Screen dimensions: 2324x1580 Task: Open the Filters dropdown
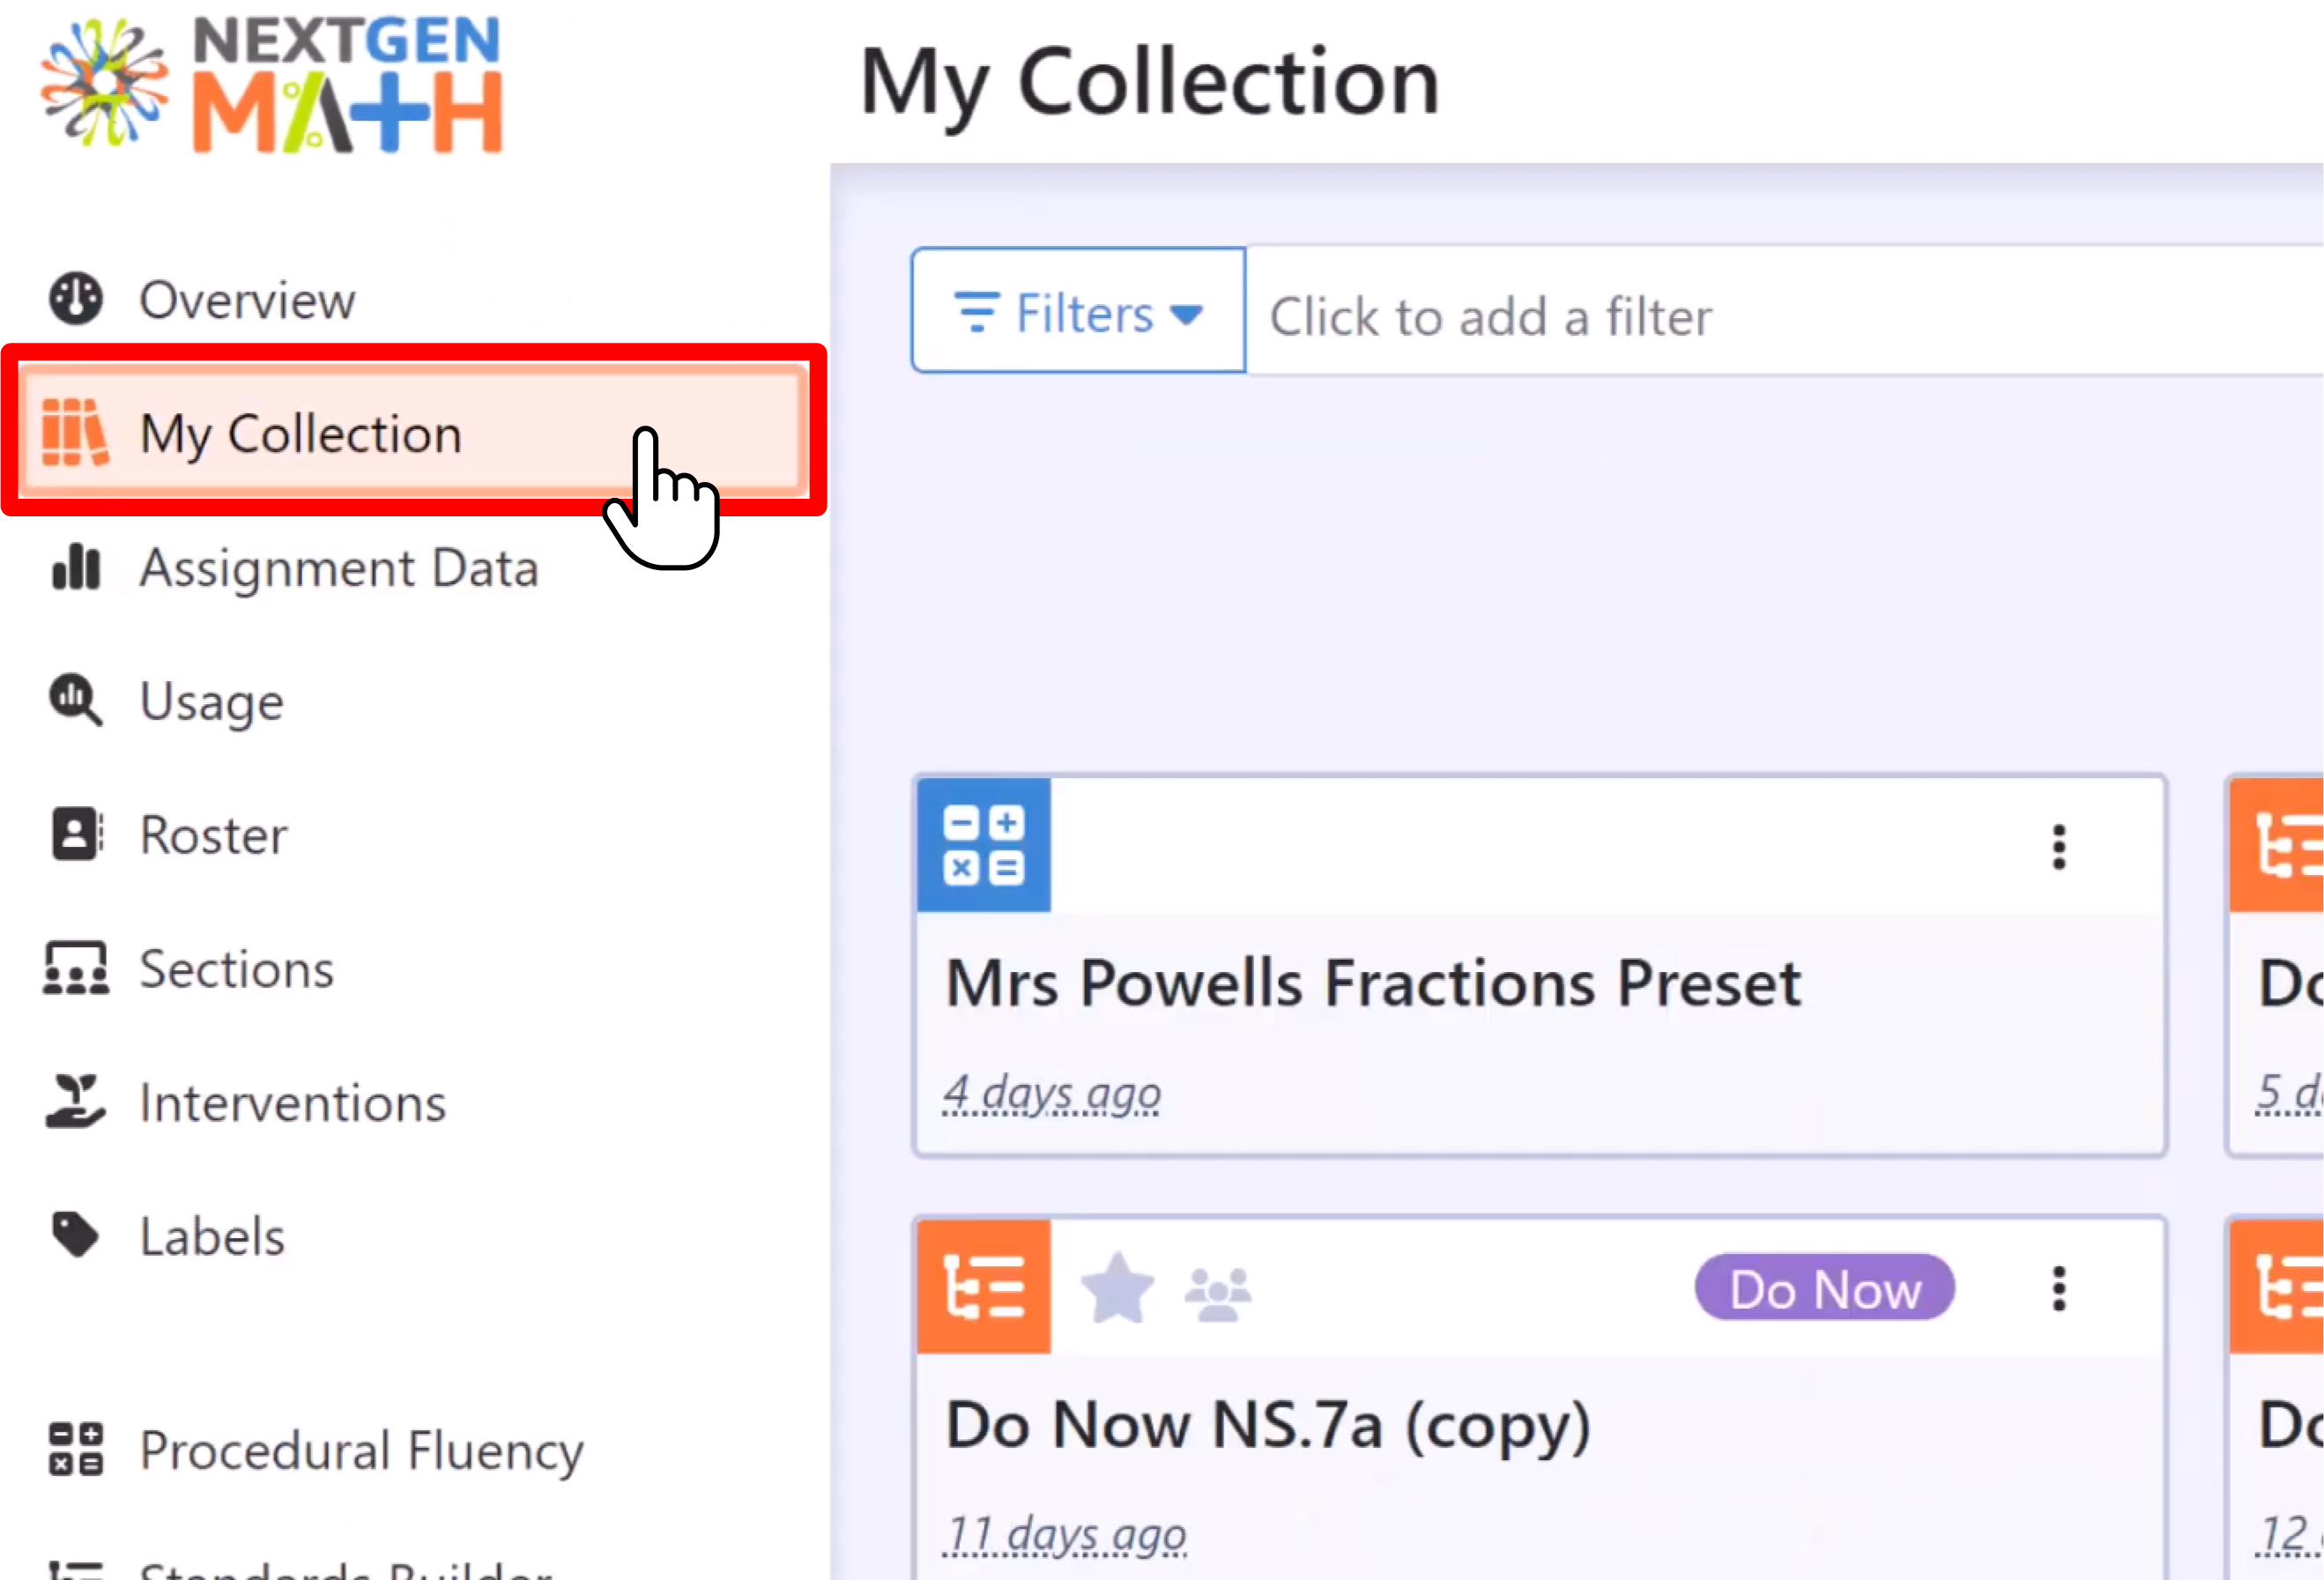pyautogui.click(x=1078, y=311)
